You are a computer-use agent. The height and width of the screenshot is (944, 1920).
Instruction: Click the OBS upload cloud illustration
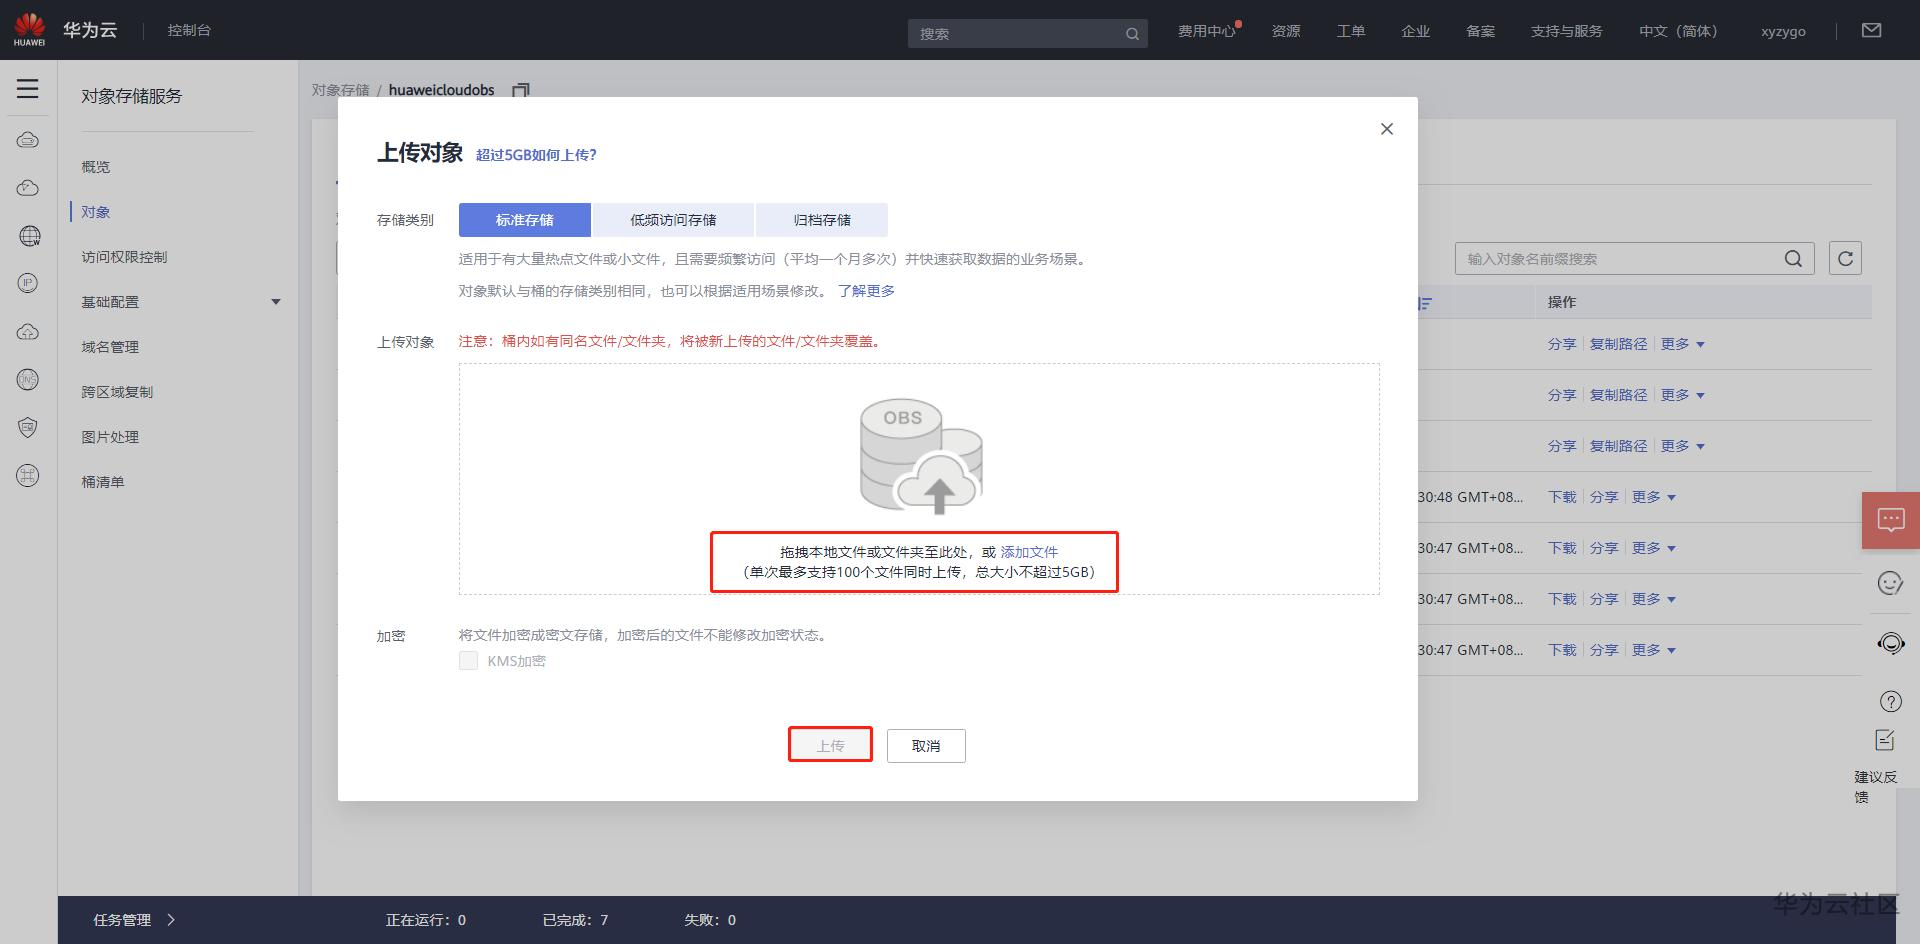click(921, 456)
